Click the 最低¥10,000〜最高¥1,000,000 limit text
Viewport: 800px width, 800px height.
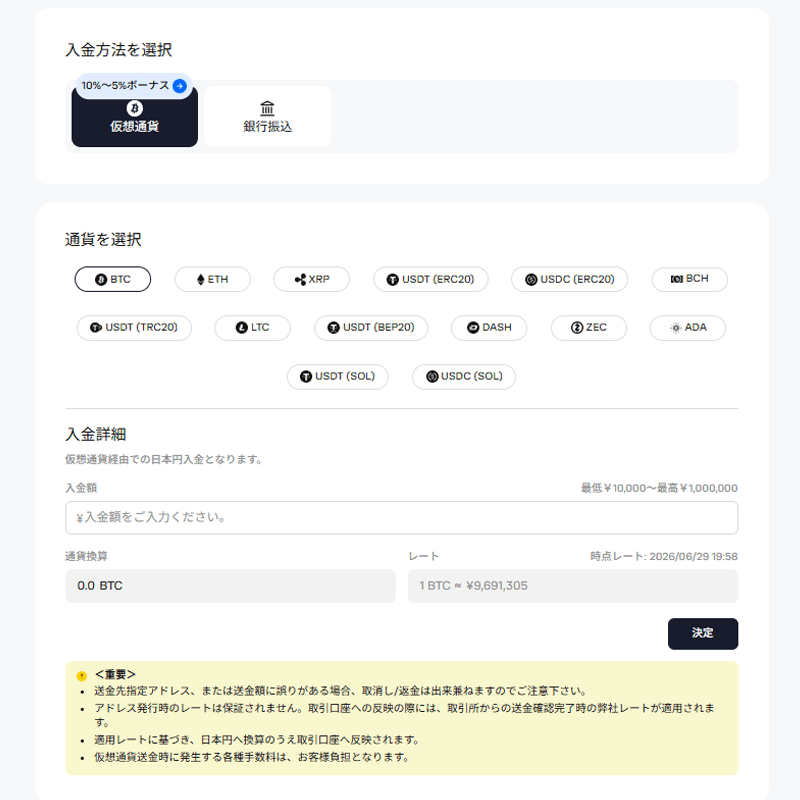(659, 488)
